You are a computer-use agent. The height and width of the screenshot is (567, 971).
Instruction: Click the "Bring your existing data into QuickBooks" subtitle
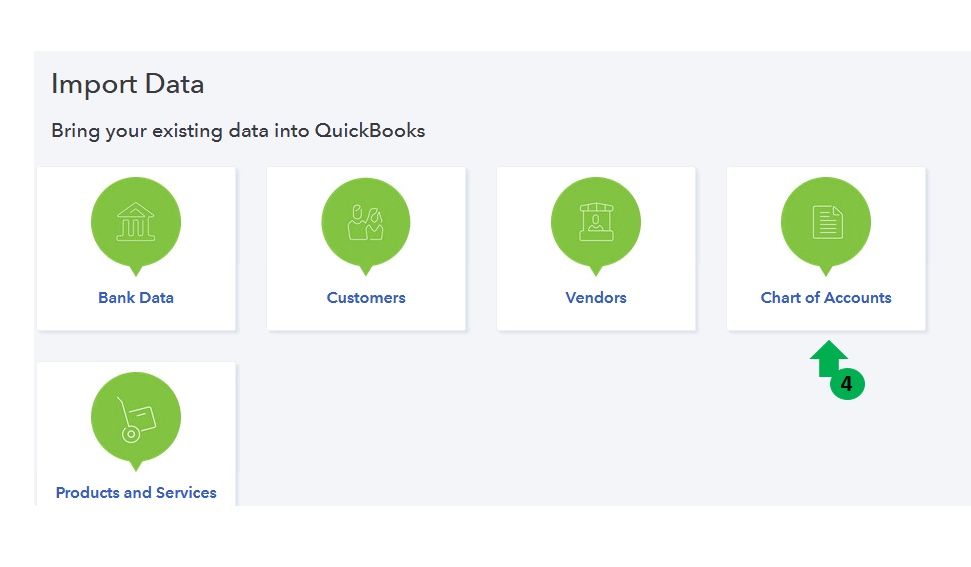(x=238, y=131)
